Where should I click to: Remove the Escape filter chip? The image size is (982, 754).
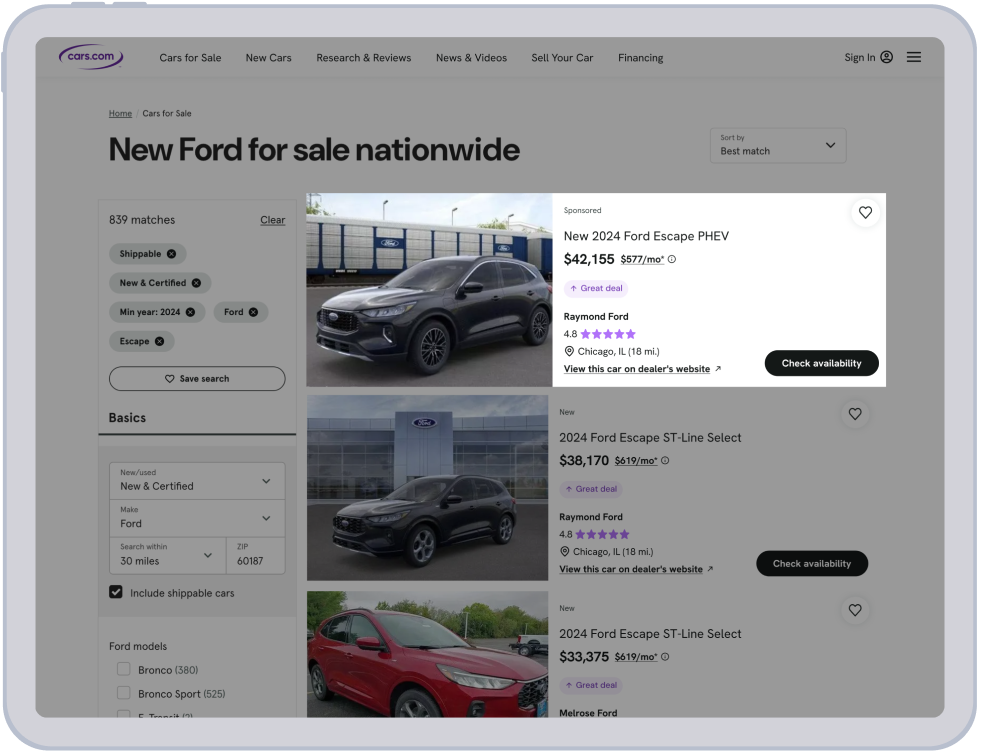[160, 343]
